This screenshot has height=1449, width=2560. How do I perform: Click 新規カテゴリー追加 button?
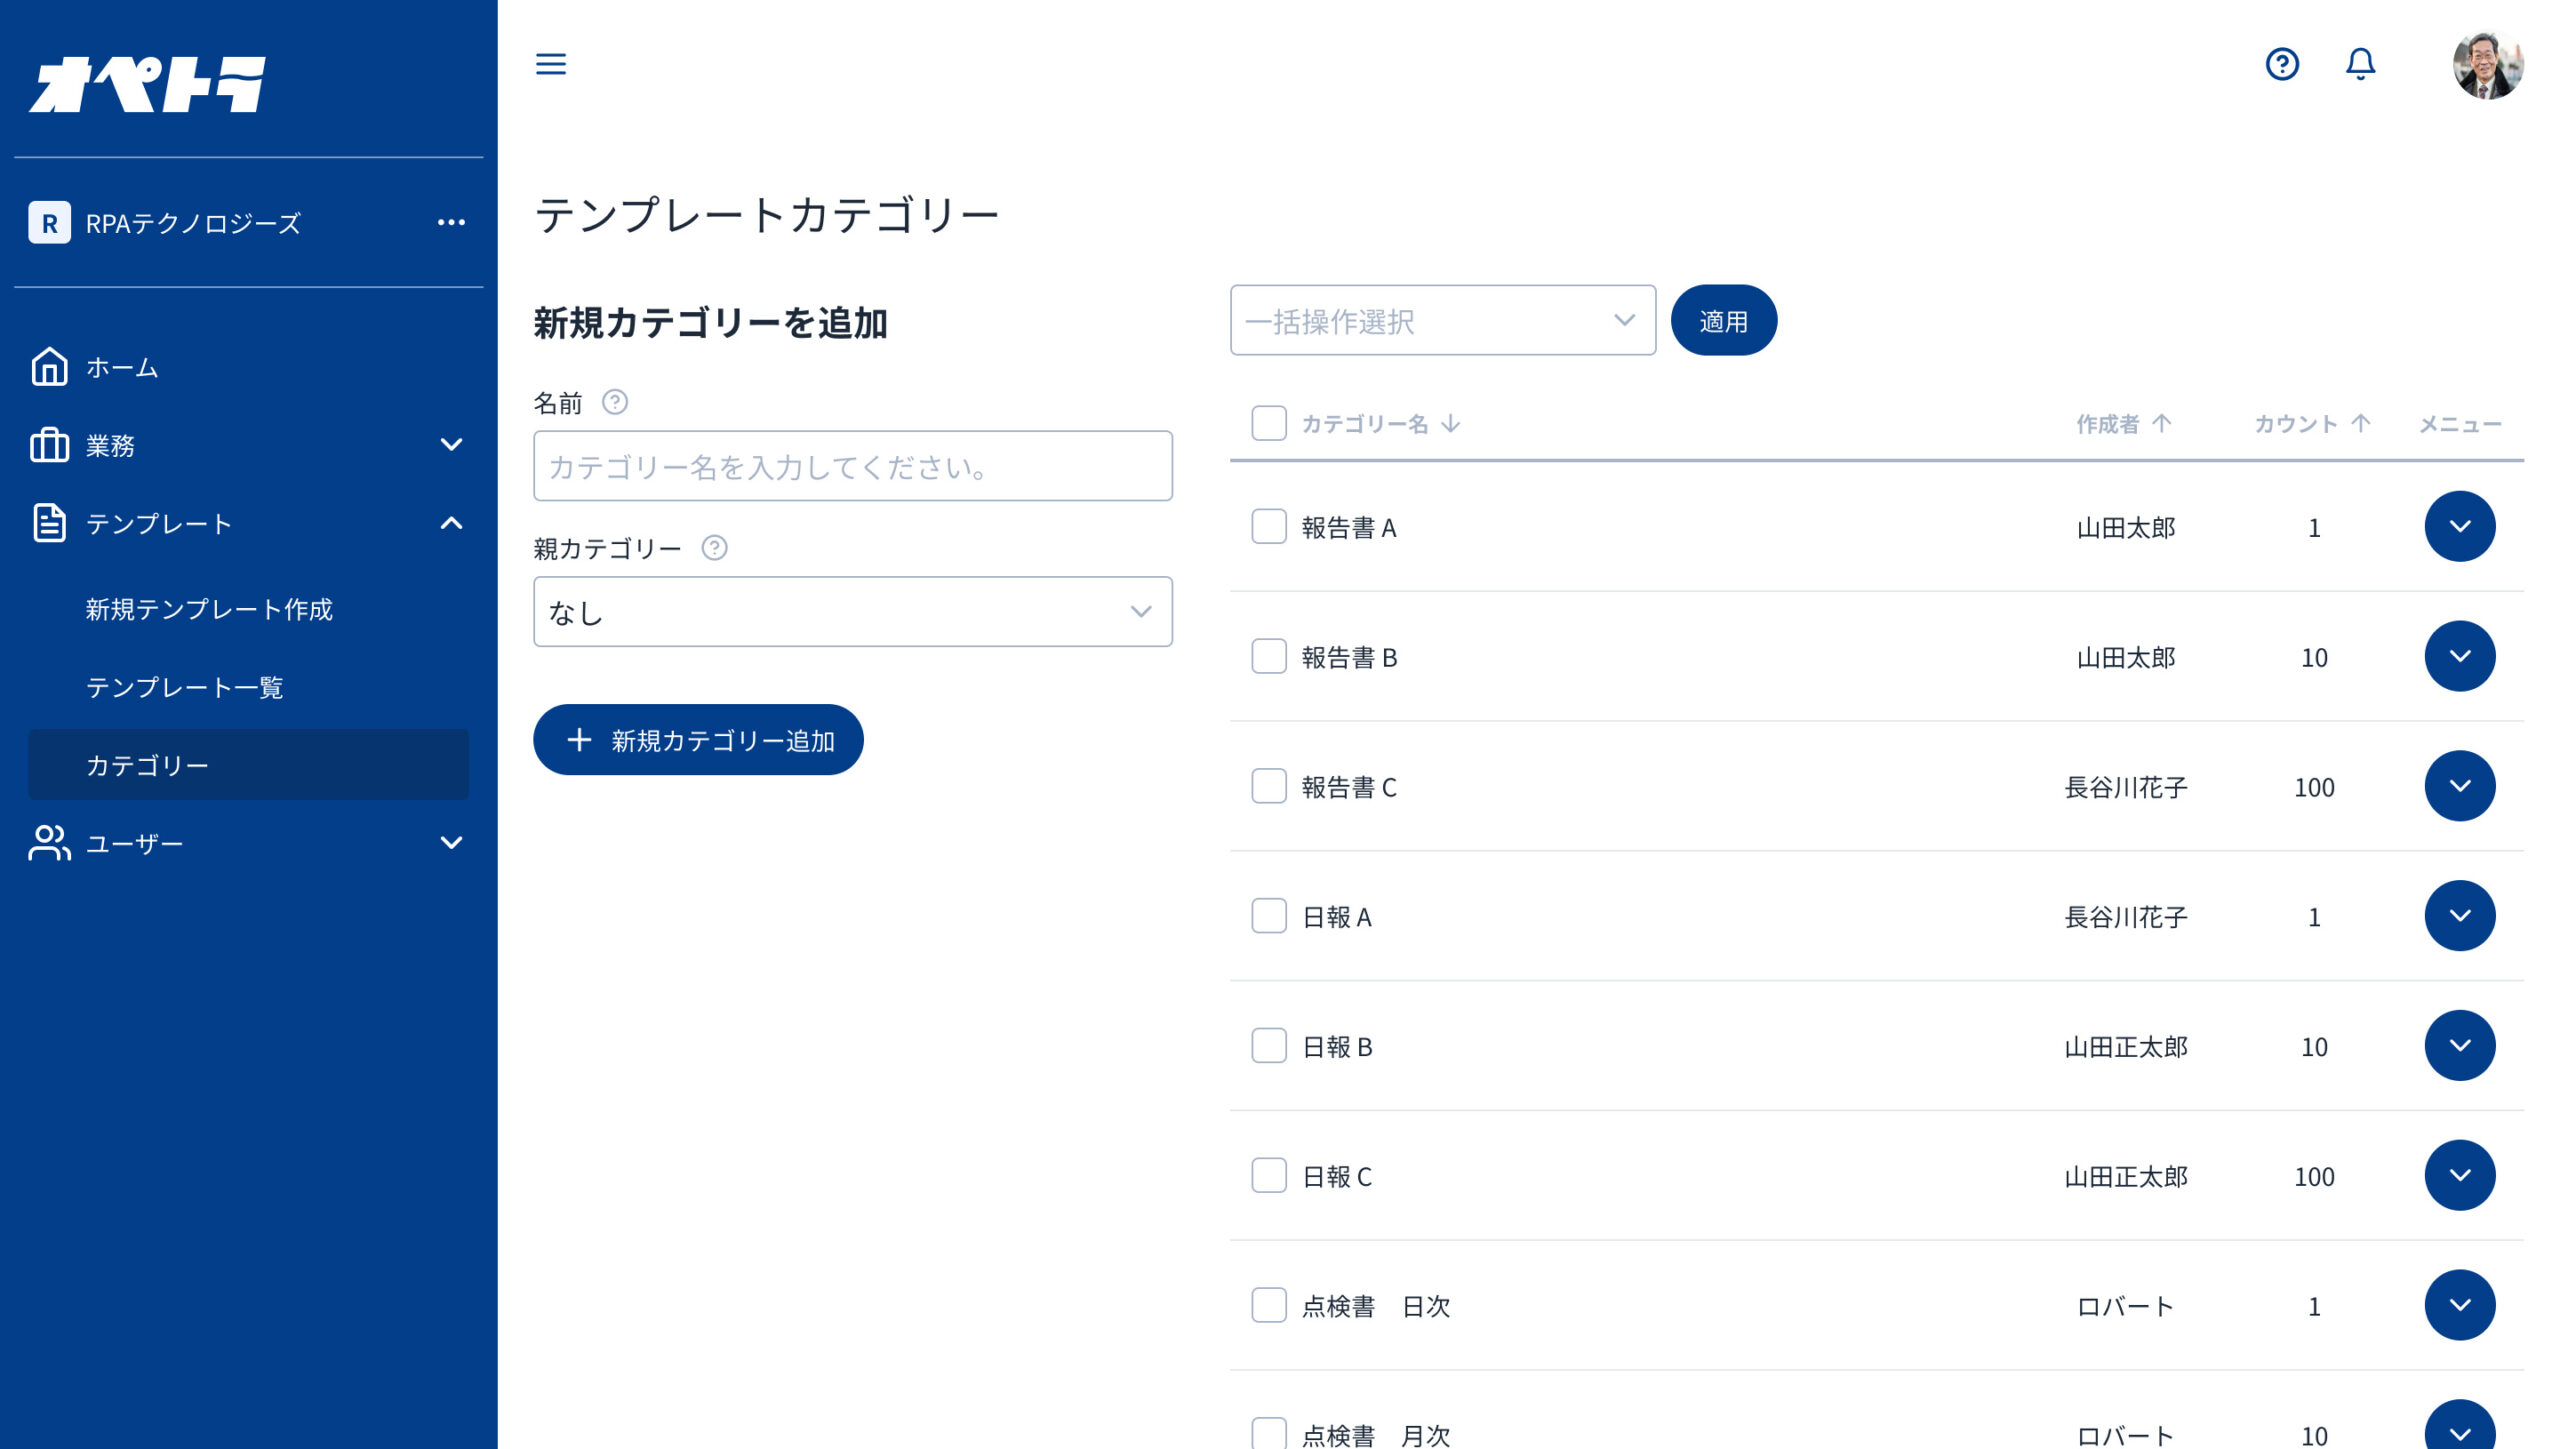point(698,740)
